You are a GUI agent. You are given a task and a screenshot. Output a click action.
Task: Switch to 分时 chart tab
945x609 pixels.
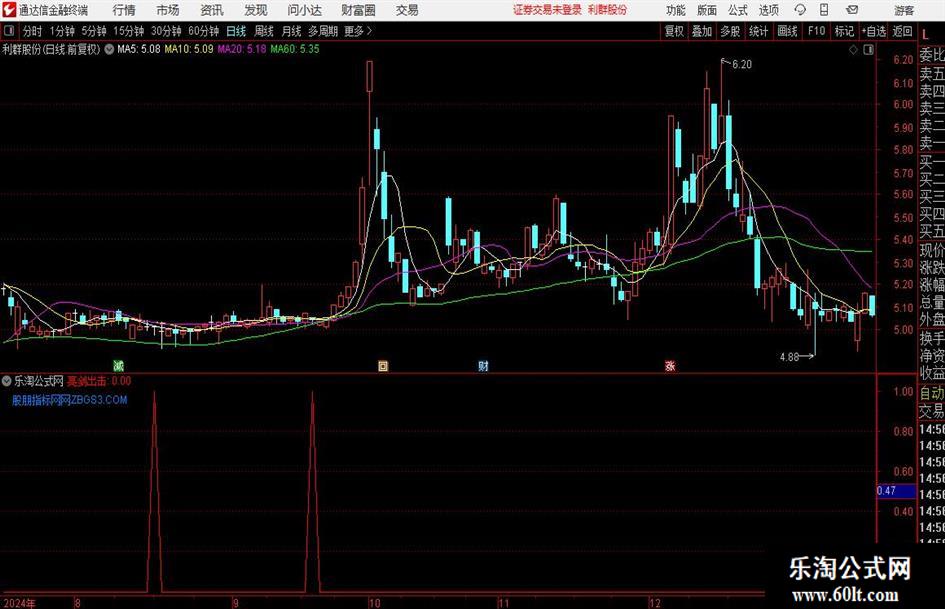click(33, 31)
